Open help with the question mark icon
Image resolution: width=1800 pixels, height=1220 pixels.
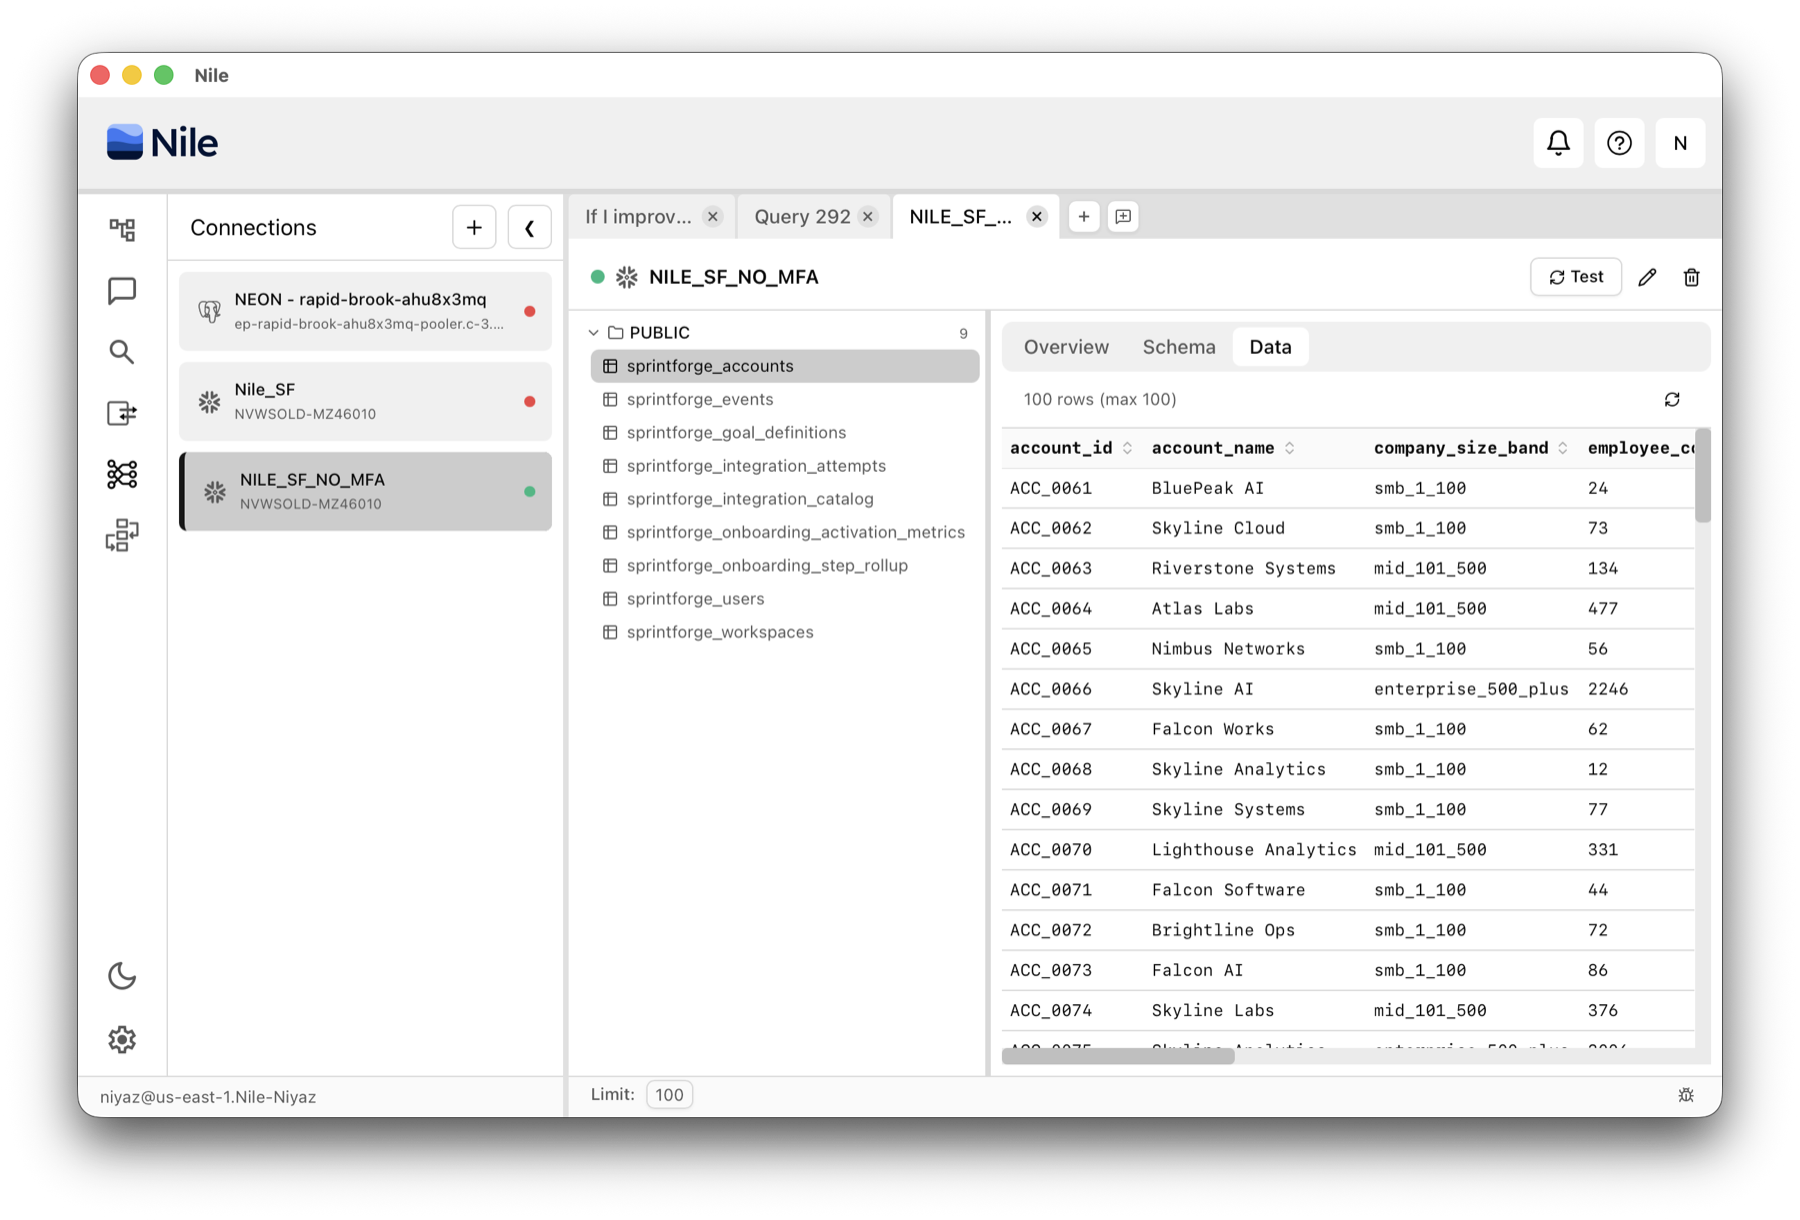coord(1619,143)
